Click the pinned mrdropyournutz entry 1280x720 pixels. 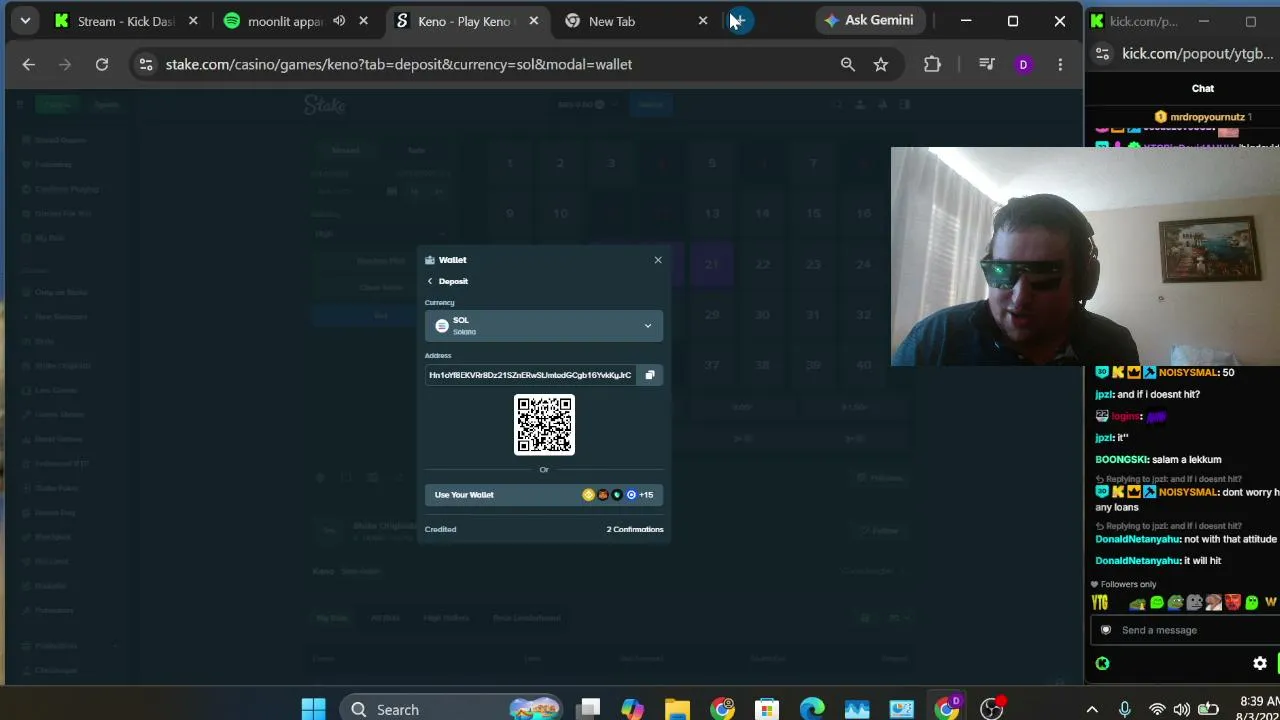(1203, 117)
